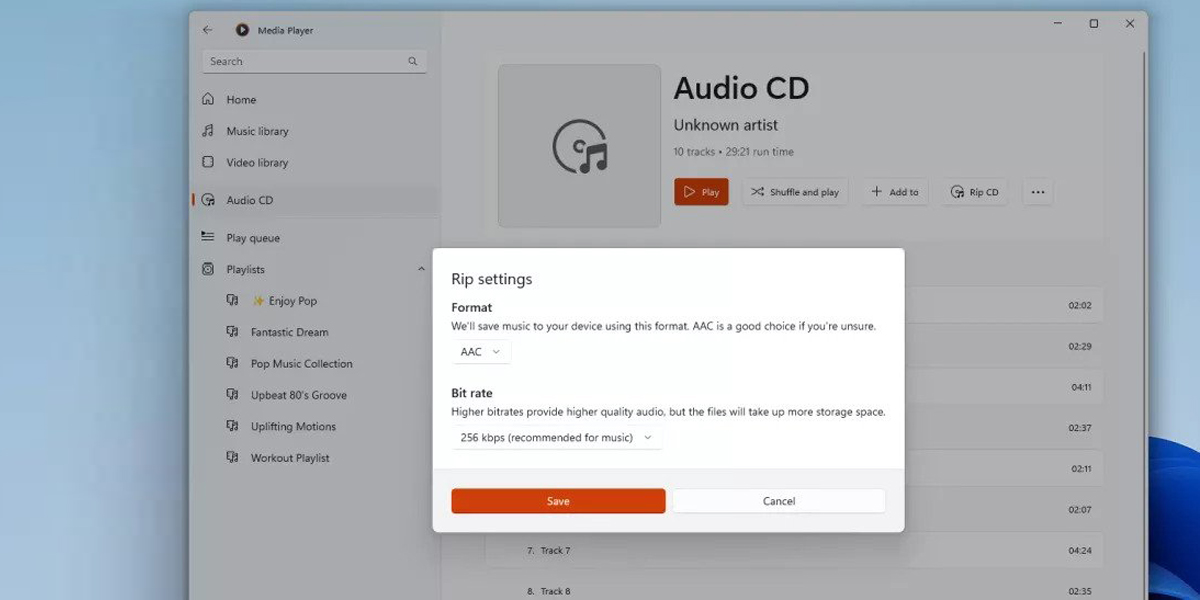Open the more options ellipsis button
Viewport: 1200px width, 600px height.
(1037, 192)
